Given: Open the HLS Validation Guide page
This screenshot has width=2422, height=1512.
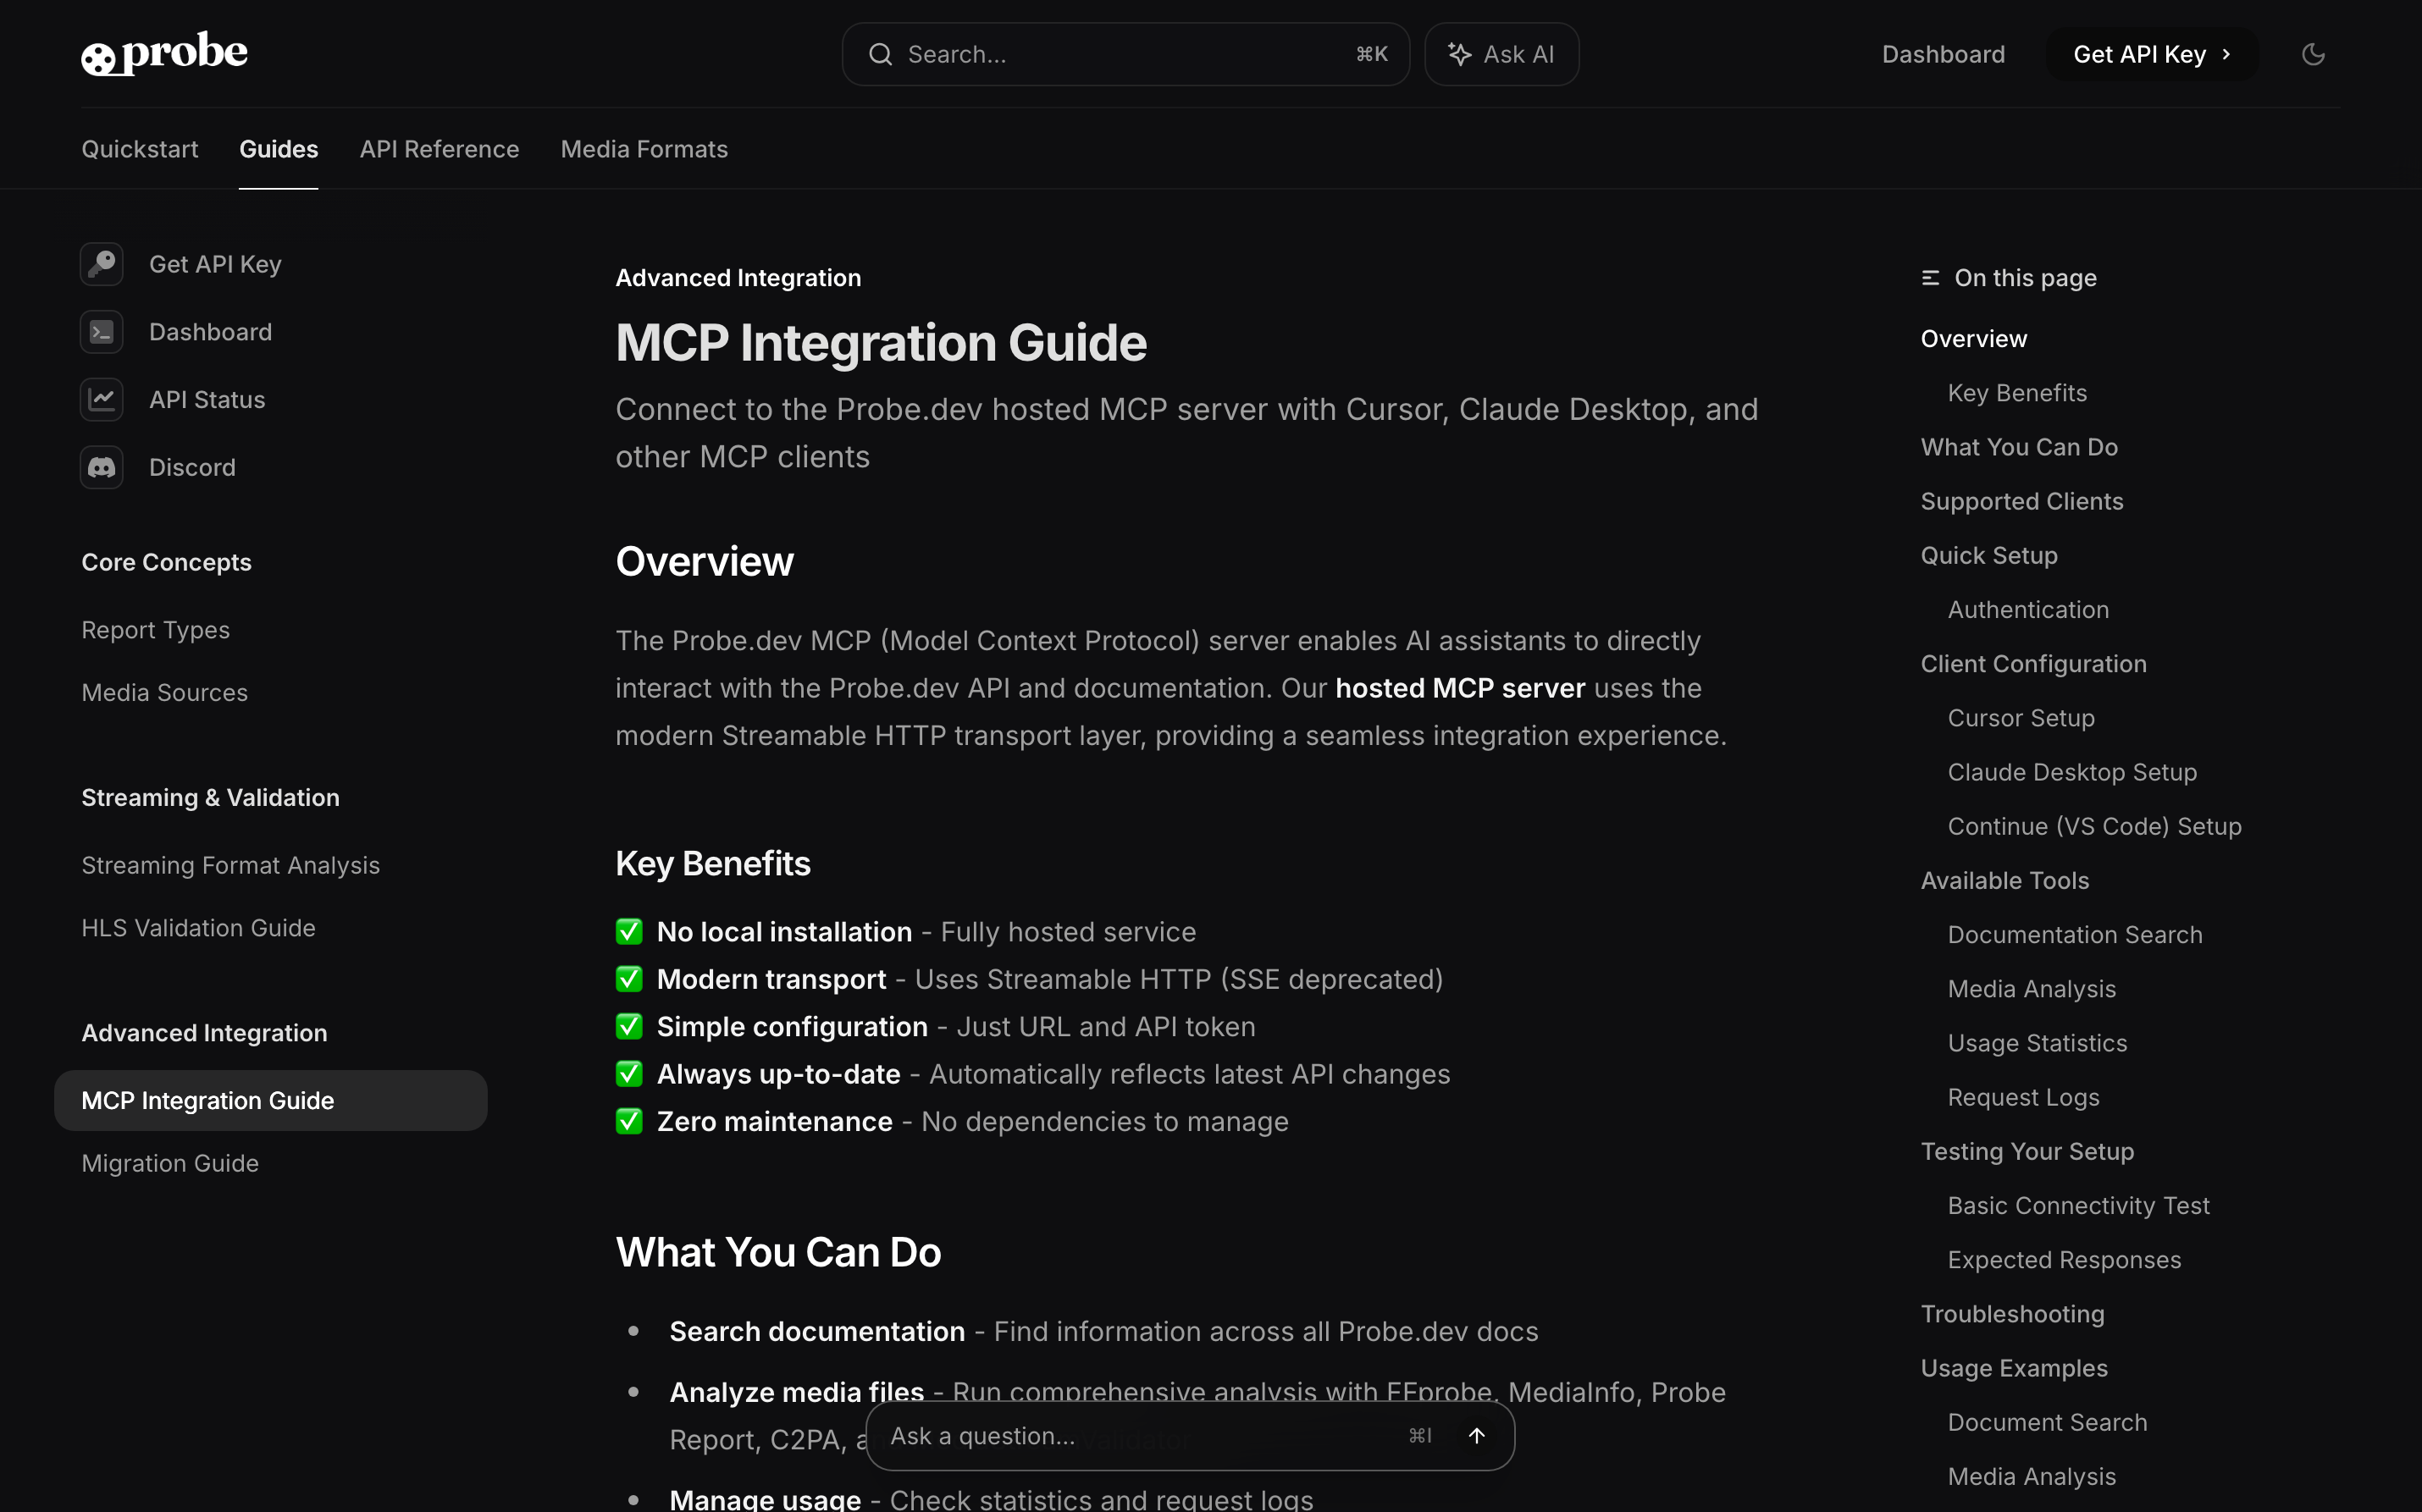Looking at the screenshot, I should tap(198, 928).
